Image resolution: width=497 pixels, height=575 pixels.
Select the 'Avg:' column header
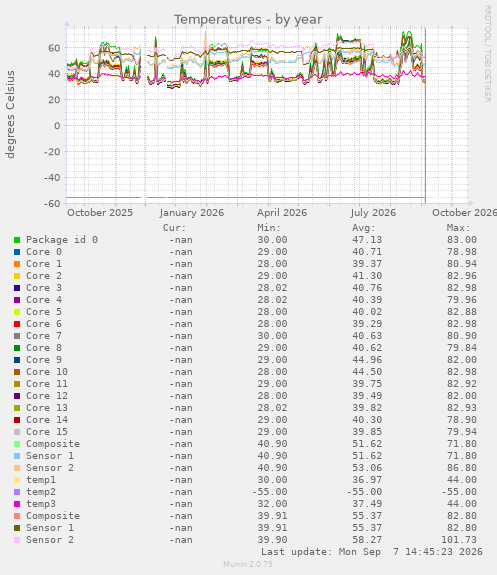[364, 228]
